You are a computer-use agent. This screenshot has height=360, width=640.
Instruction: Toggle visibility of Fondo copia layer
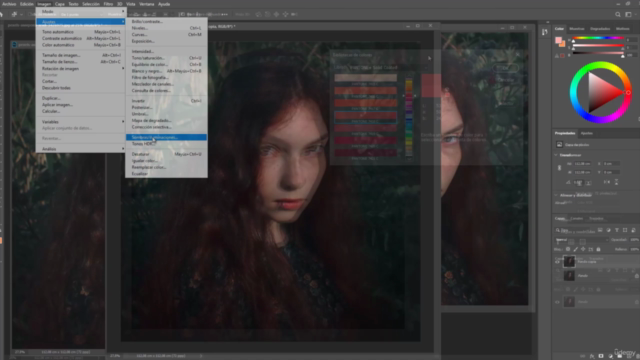557,261
